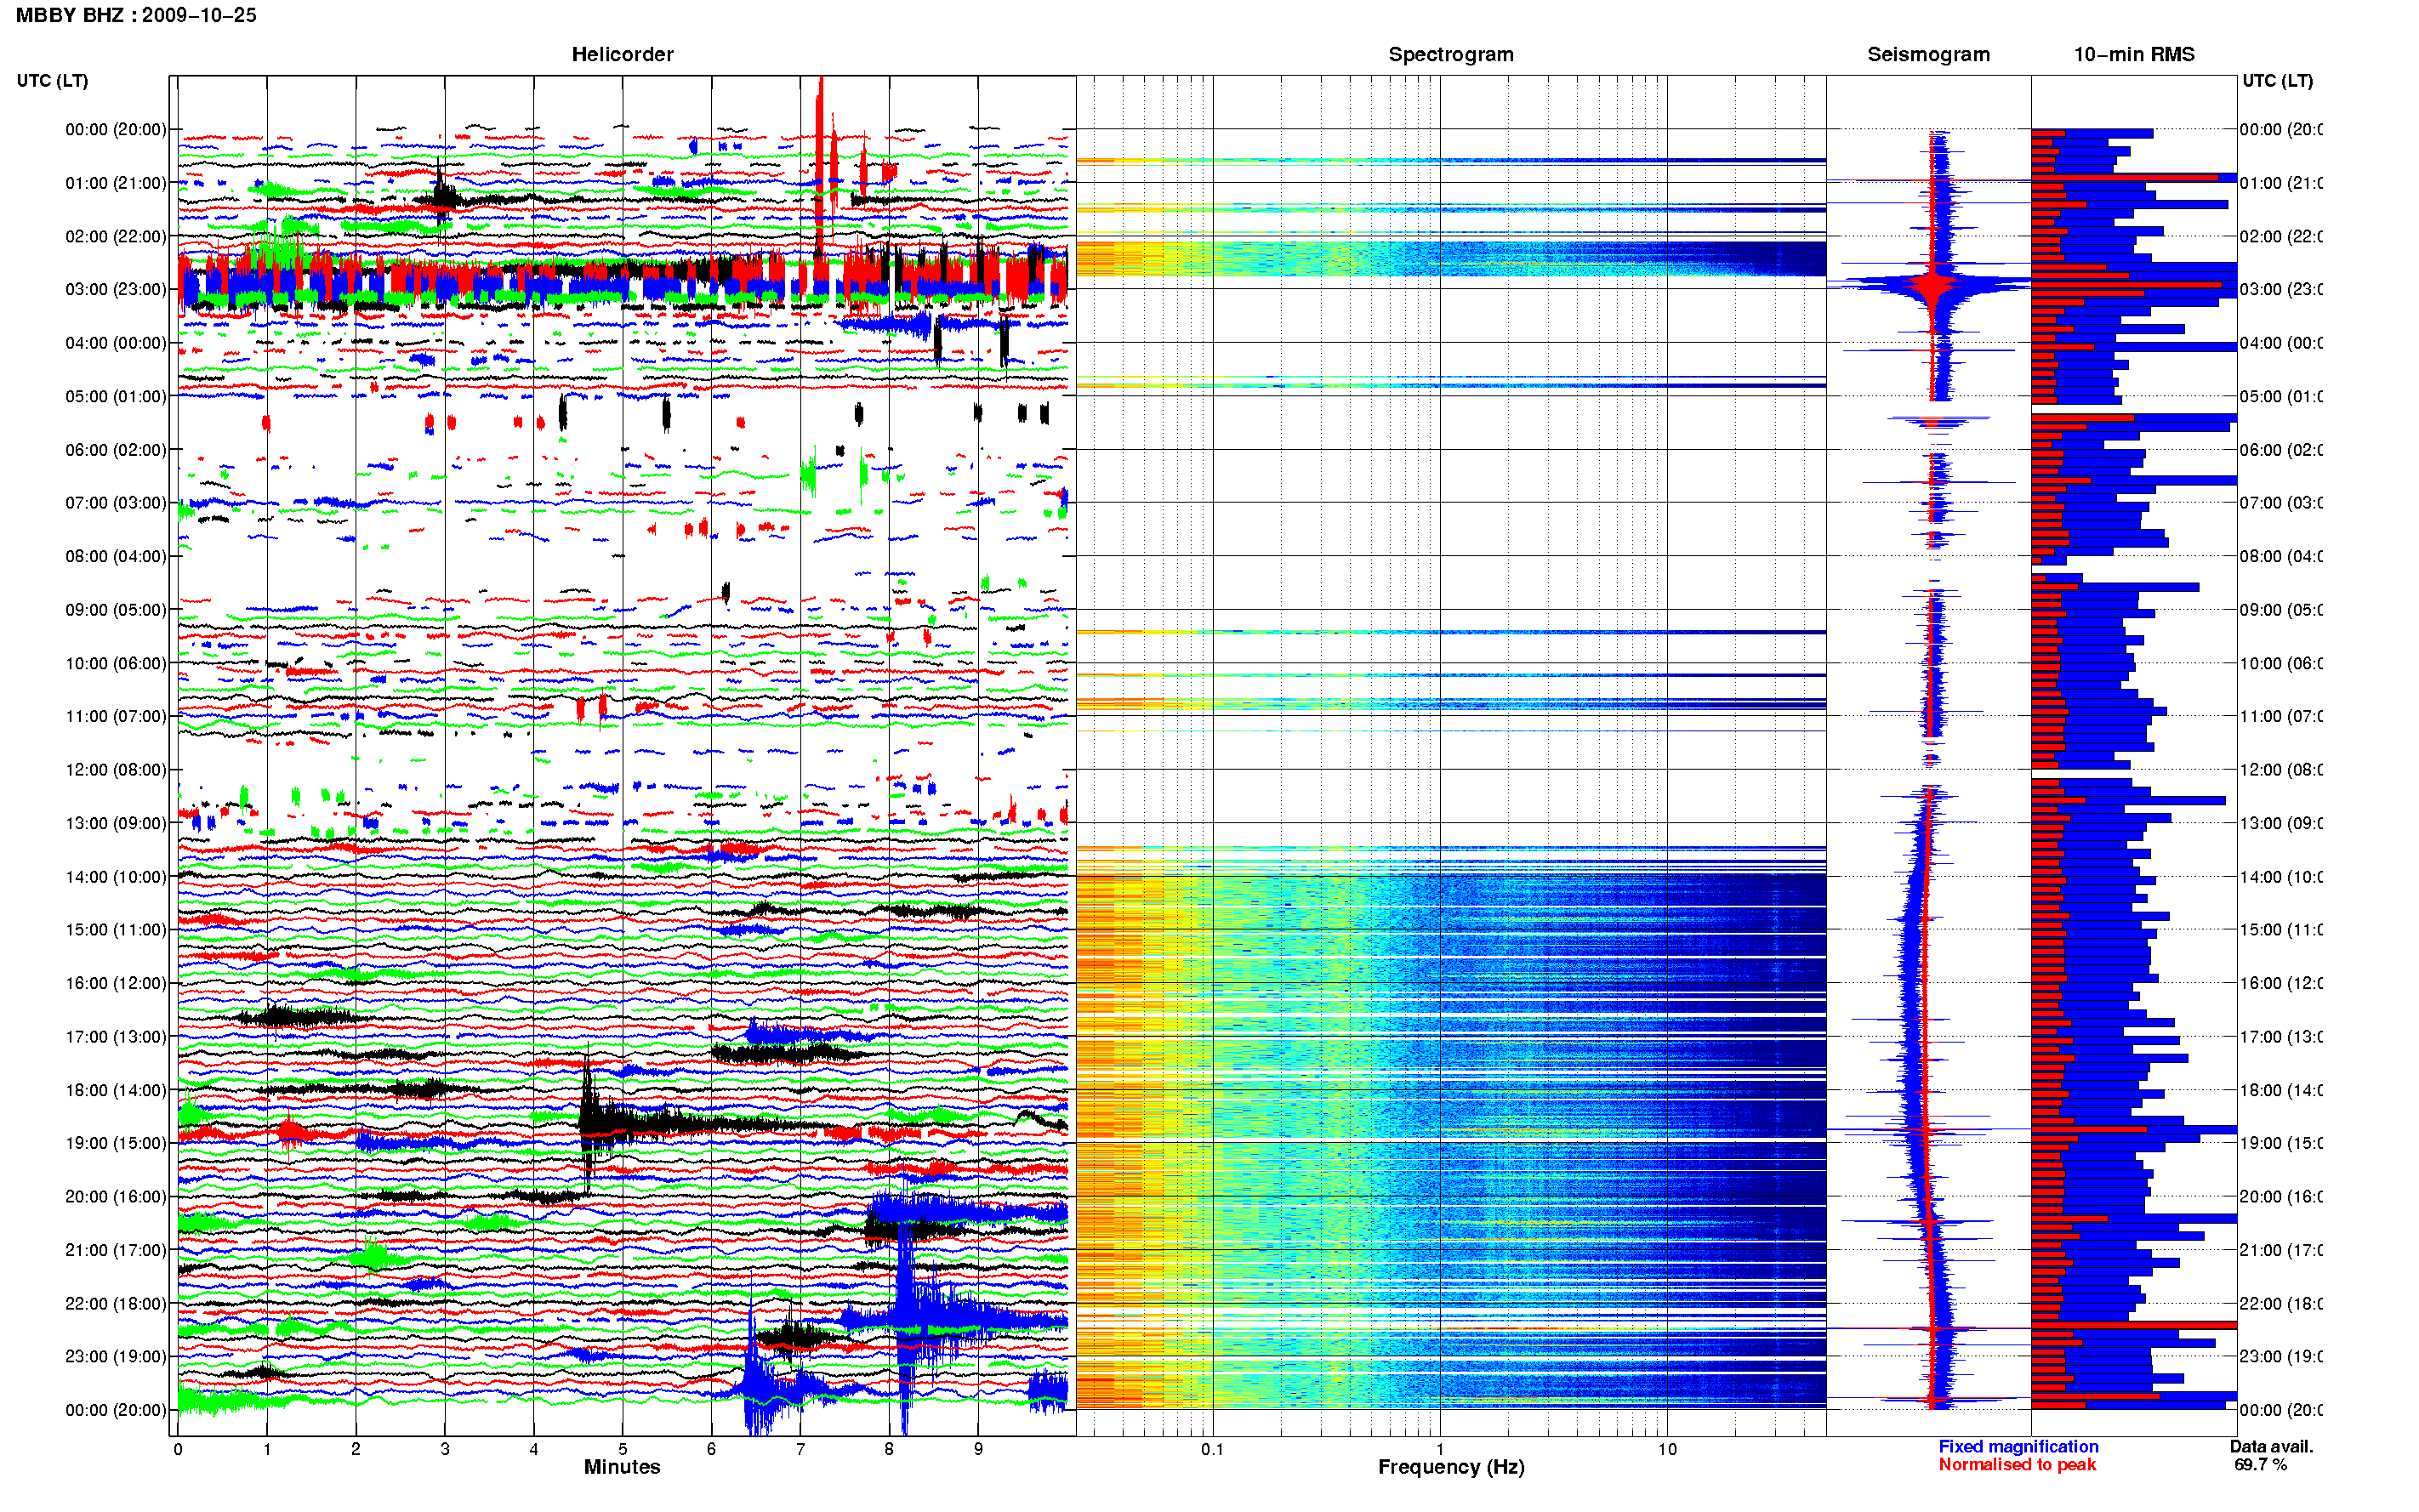Click the 'Minutes' x-axis label

pyautogui.click(x=622, y=1467)
